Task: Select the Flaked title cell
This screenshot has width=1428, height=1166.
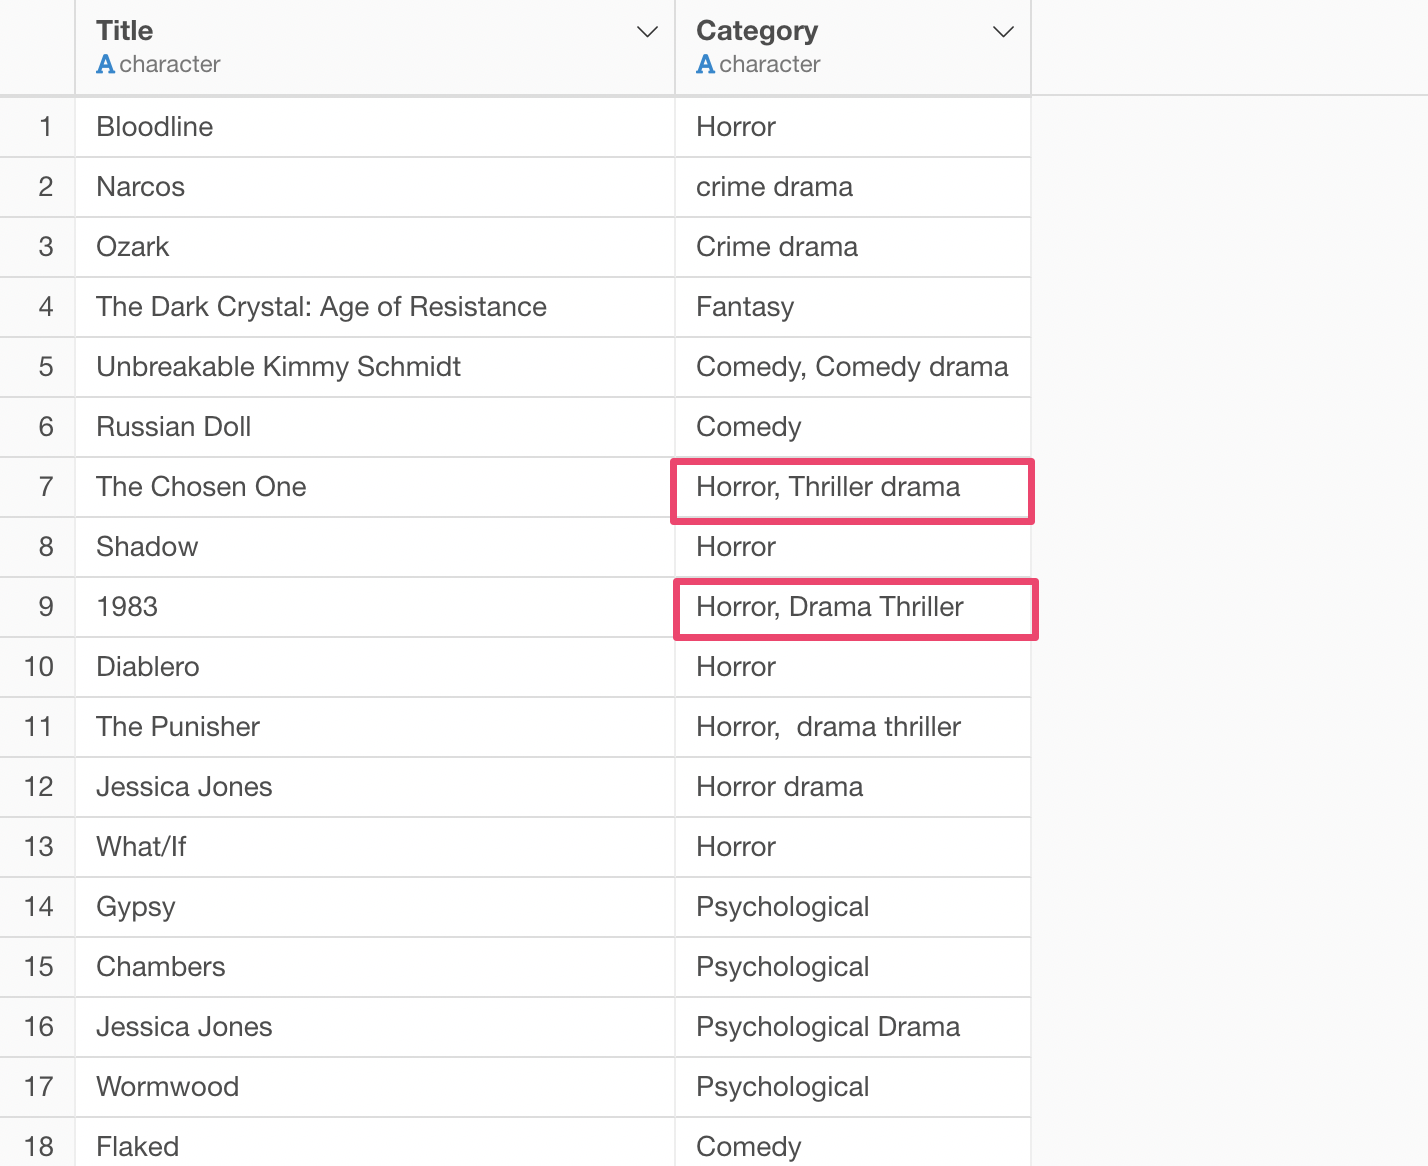Action: click(375, 1143)
